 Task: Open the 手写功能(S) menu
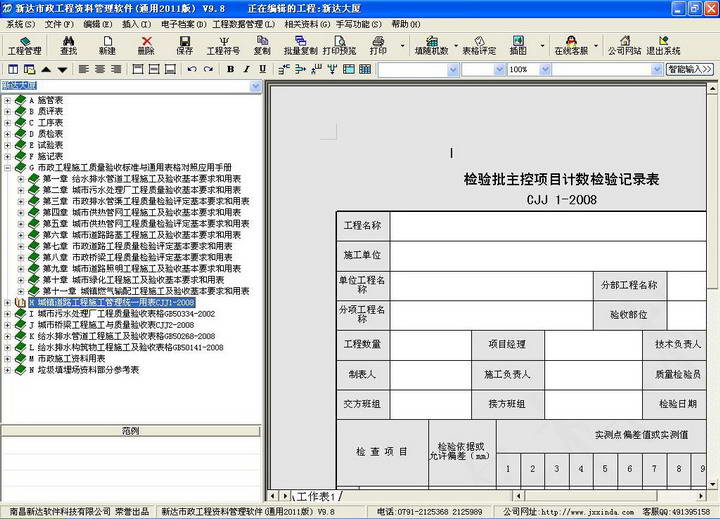[359, 24]
